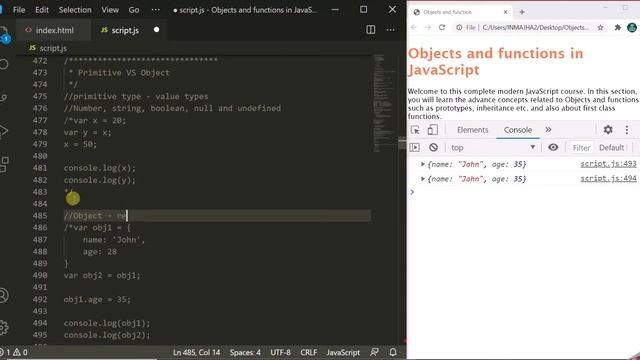Image resolution: width=640 pixels, height=360 pixels.
Task: Clear the console output
Action: tap(433, 147)
